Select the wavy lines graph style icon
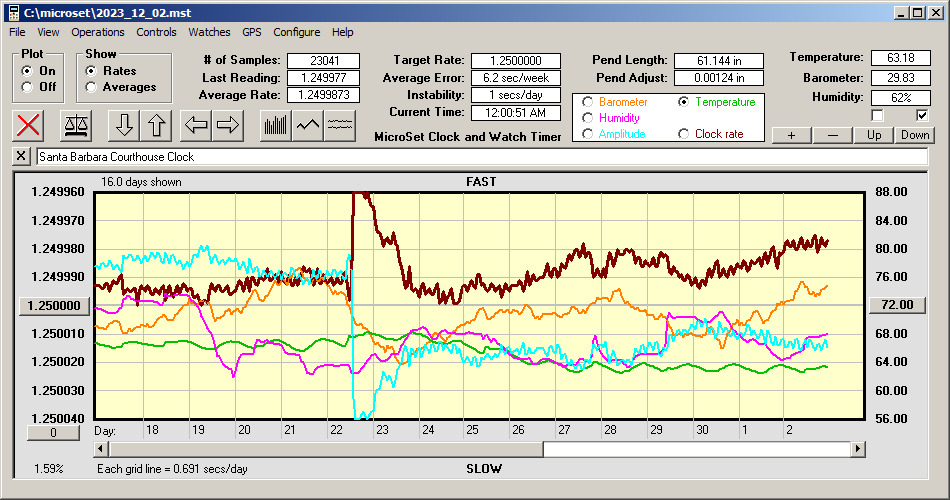 click(x=341, y=125)
